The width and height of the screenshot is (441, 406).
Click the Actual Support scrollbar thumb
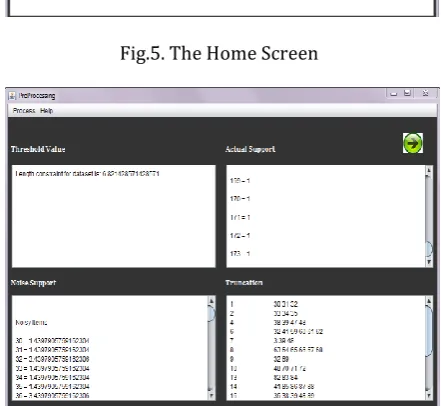coord(429,249)
